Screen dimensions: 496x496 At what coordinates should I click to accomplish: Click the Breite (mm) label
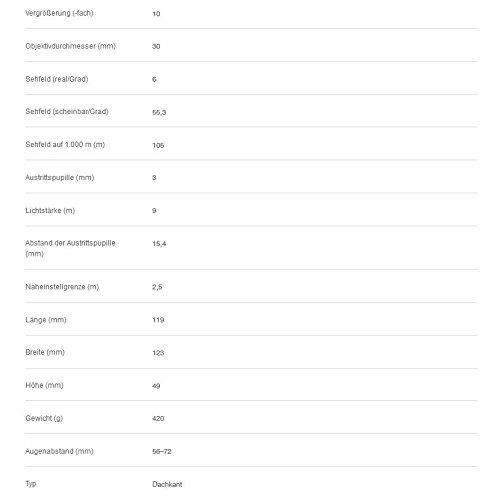tap(45, 352)
